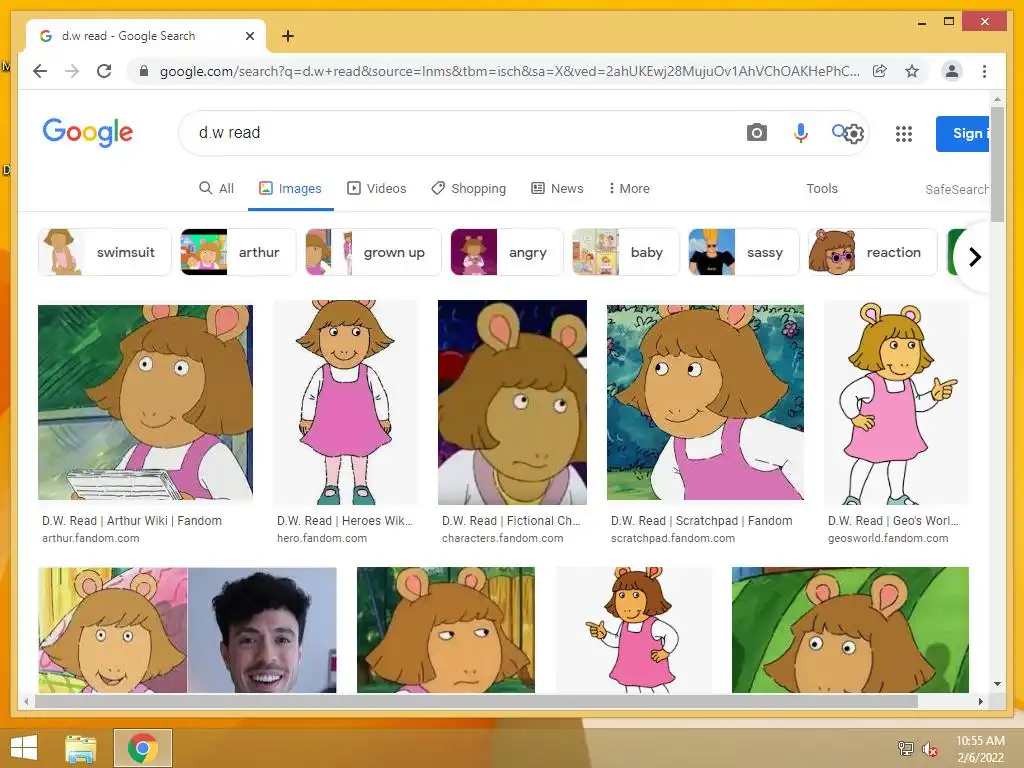This screenshot has height=768, width=1024.
Task: Click the characters.fandom.com source text
Action: 502,538
